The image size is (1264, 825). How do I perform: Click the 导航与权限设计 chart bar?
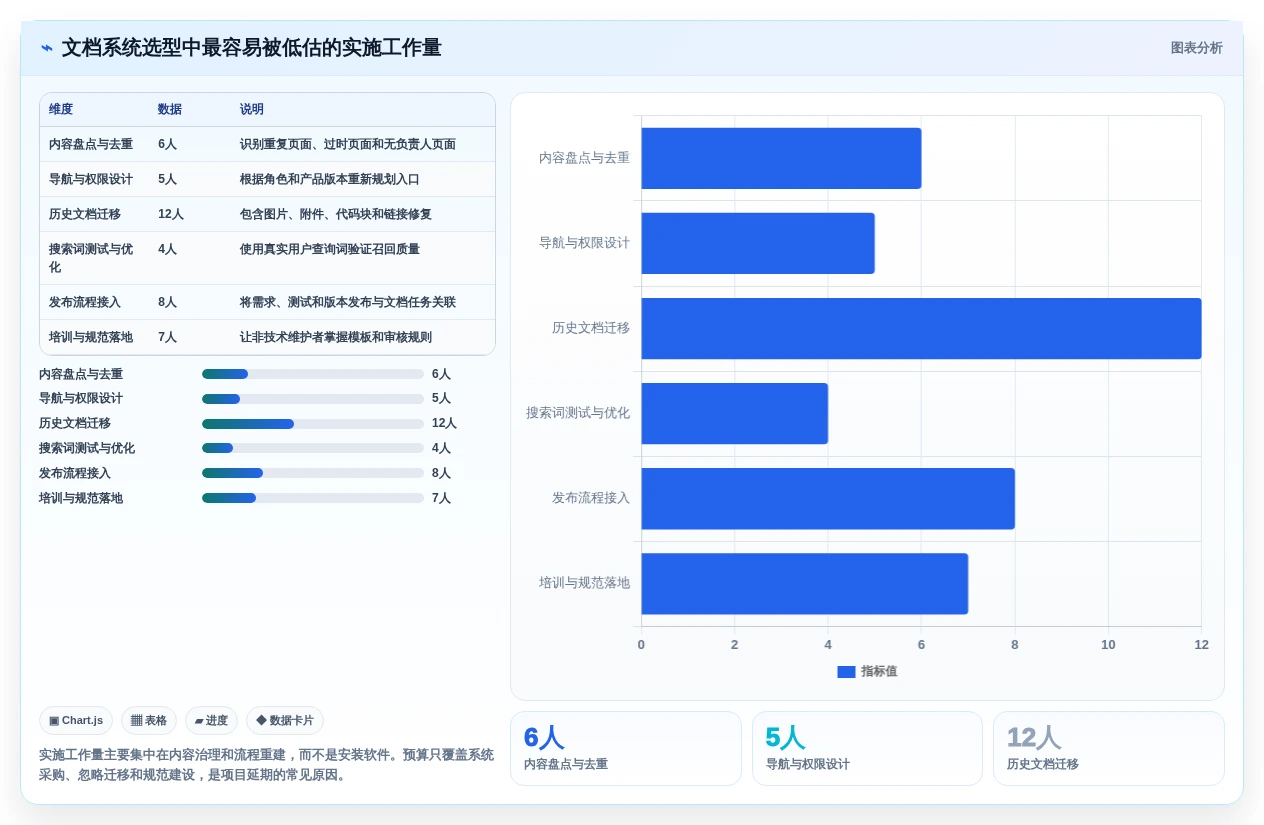[758, 243]
